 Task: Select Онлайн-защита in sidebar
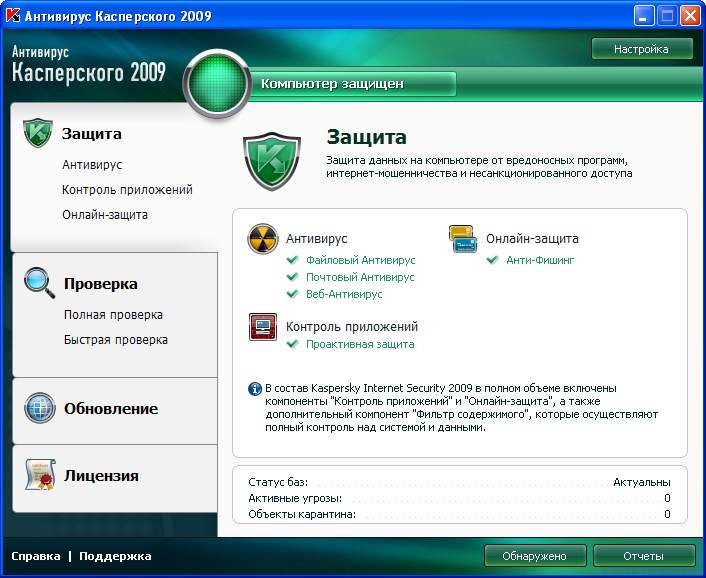click(104, 215)
